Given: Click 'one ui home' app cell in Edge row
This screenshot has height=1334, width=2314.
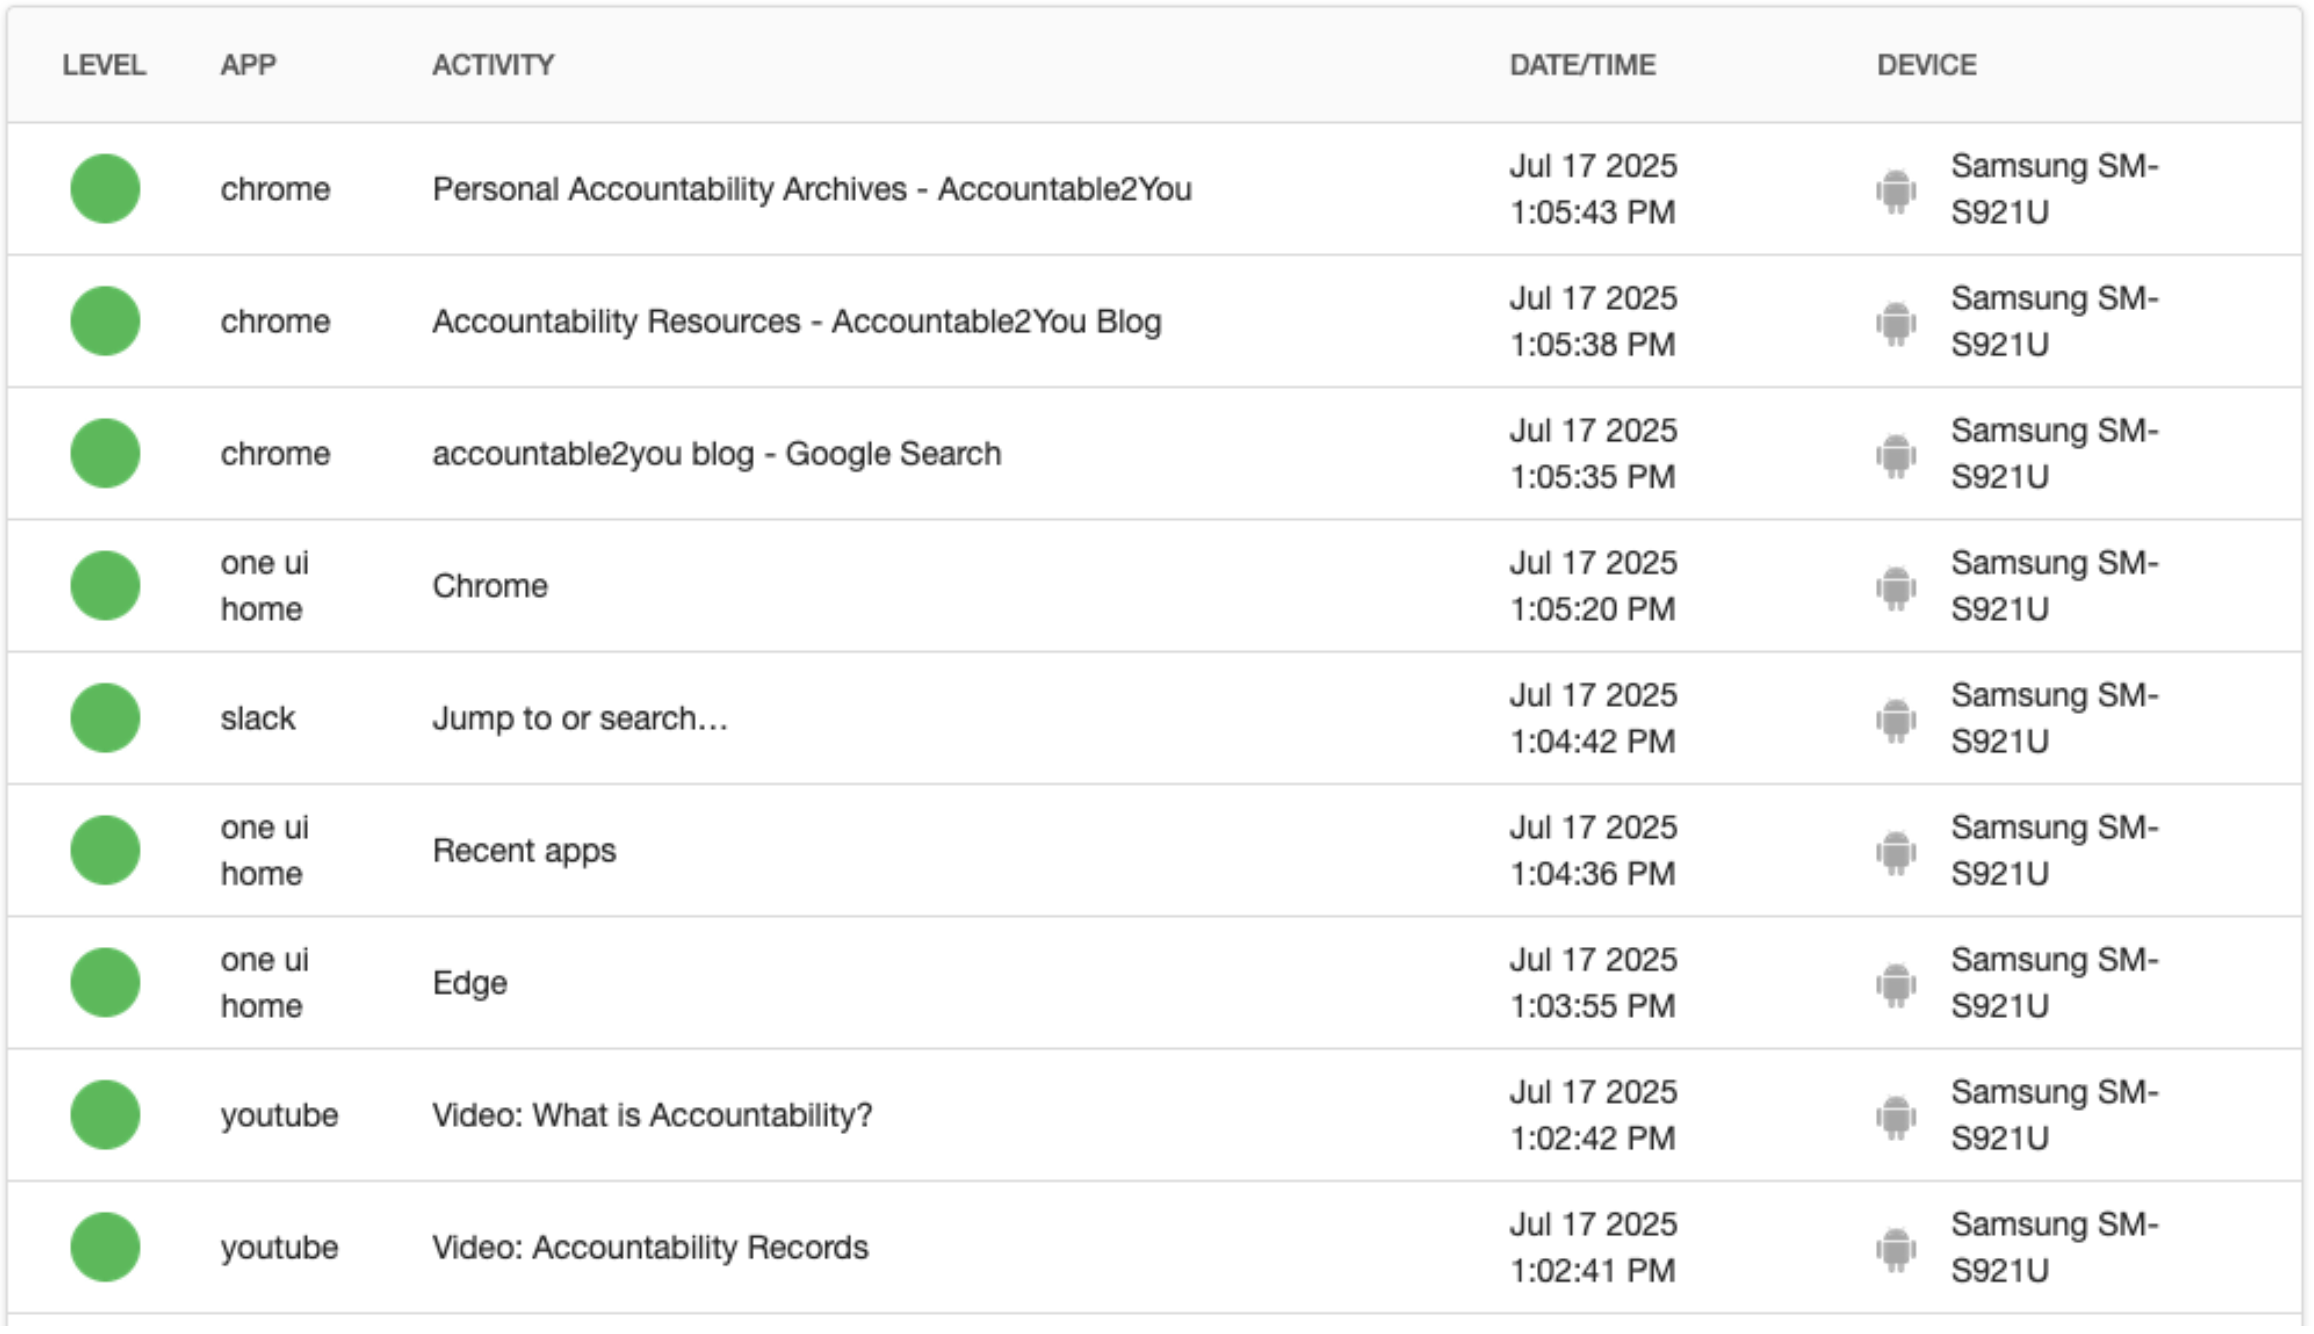Looking at the screenshot, I should tap(265, 983).
